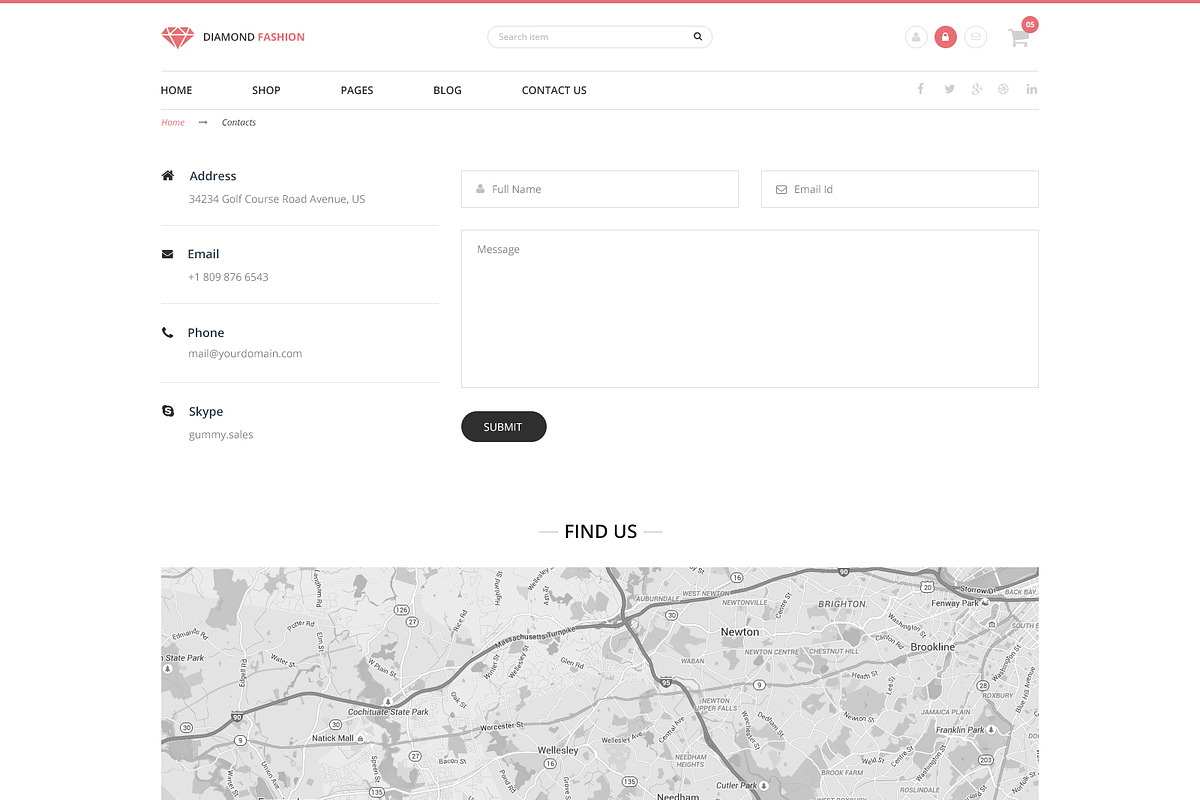Click the gummy.sales Skype name
Image resolution: width=1200 pixels, height=800 pixels.
tap(221, 435)
